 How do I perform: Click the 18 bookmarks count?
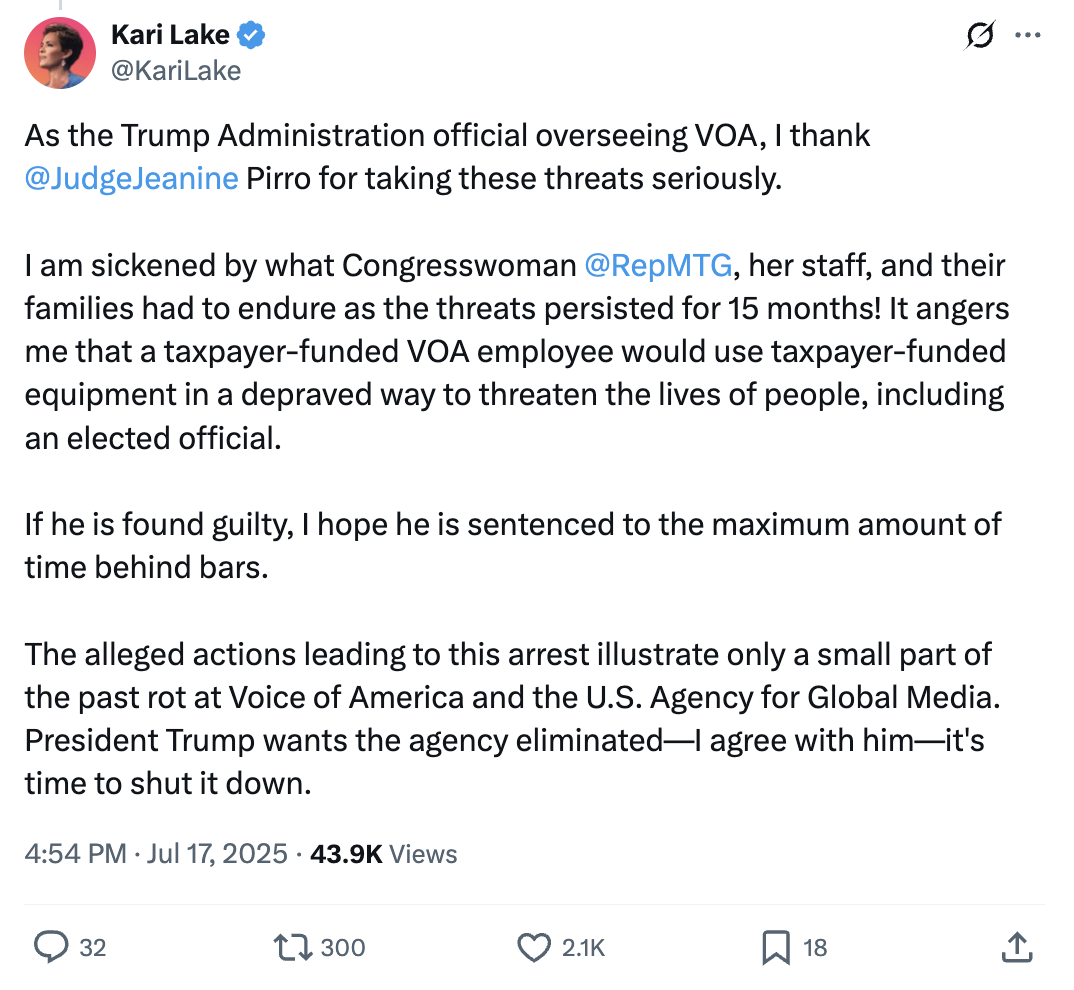click(x=815, y=947)
